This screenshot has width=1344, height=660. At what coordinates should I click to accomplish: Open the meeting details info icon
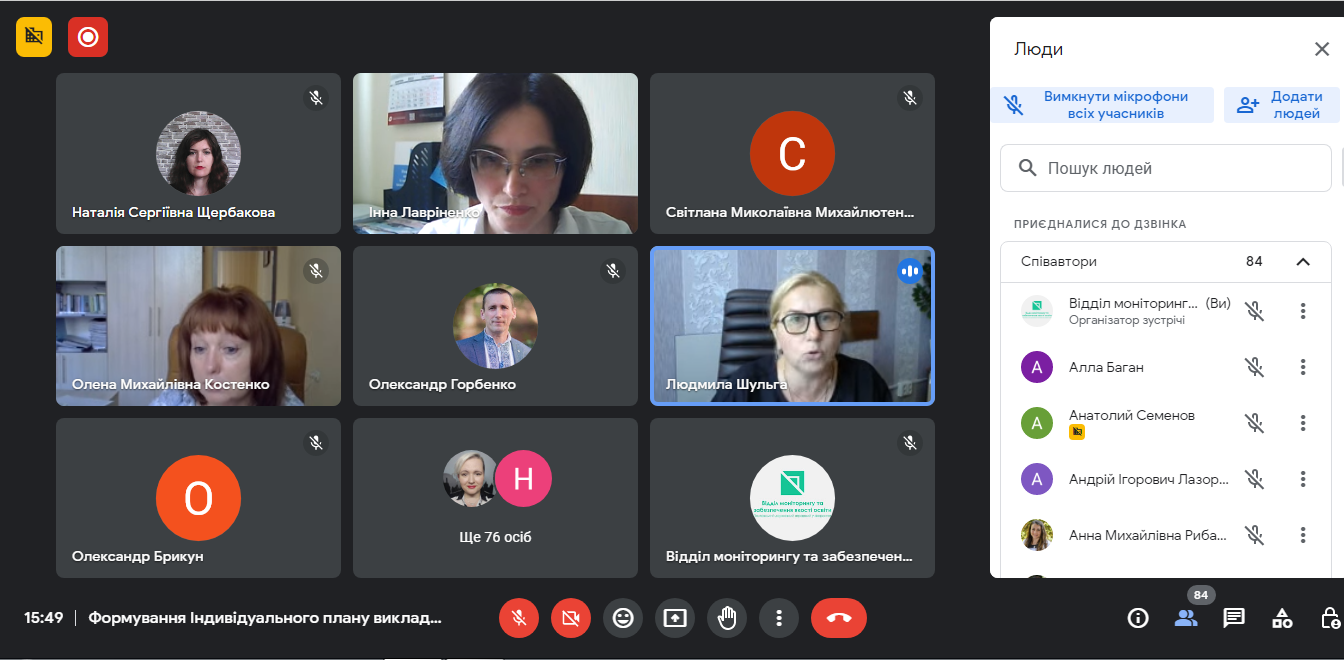(1138, 618)
